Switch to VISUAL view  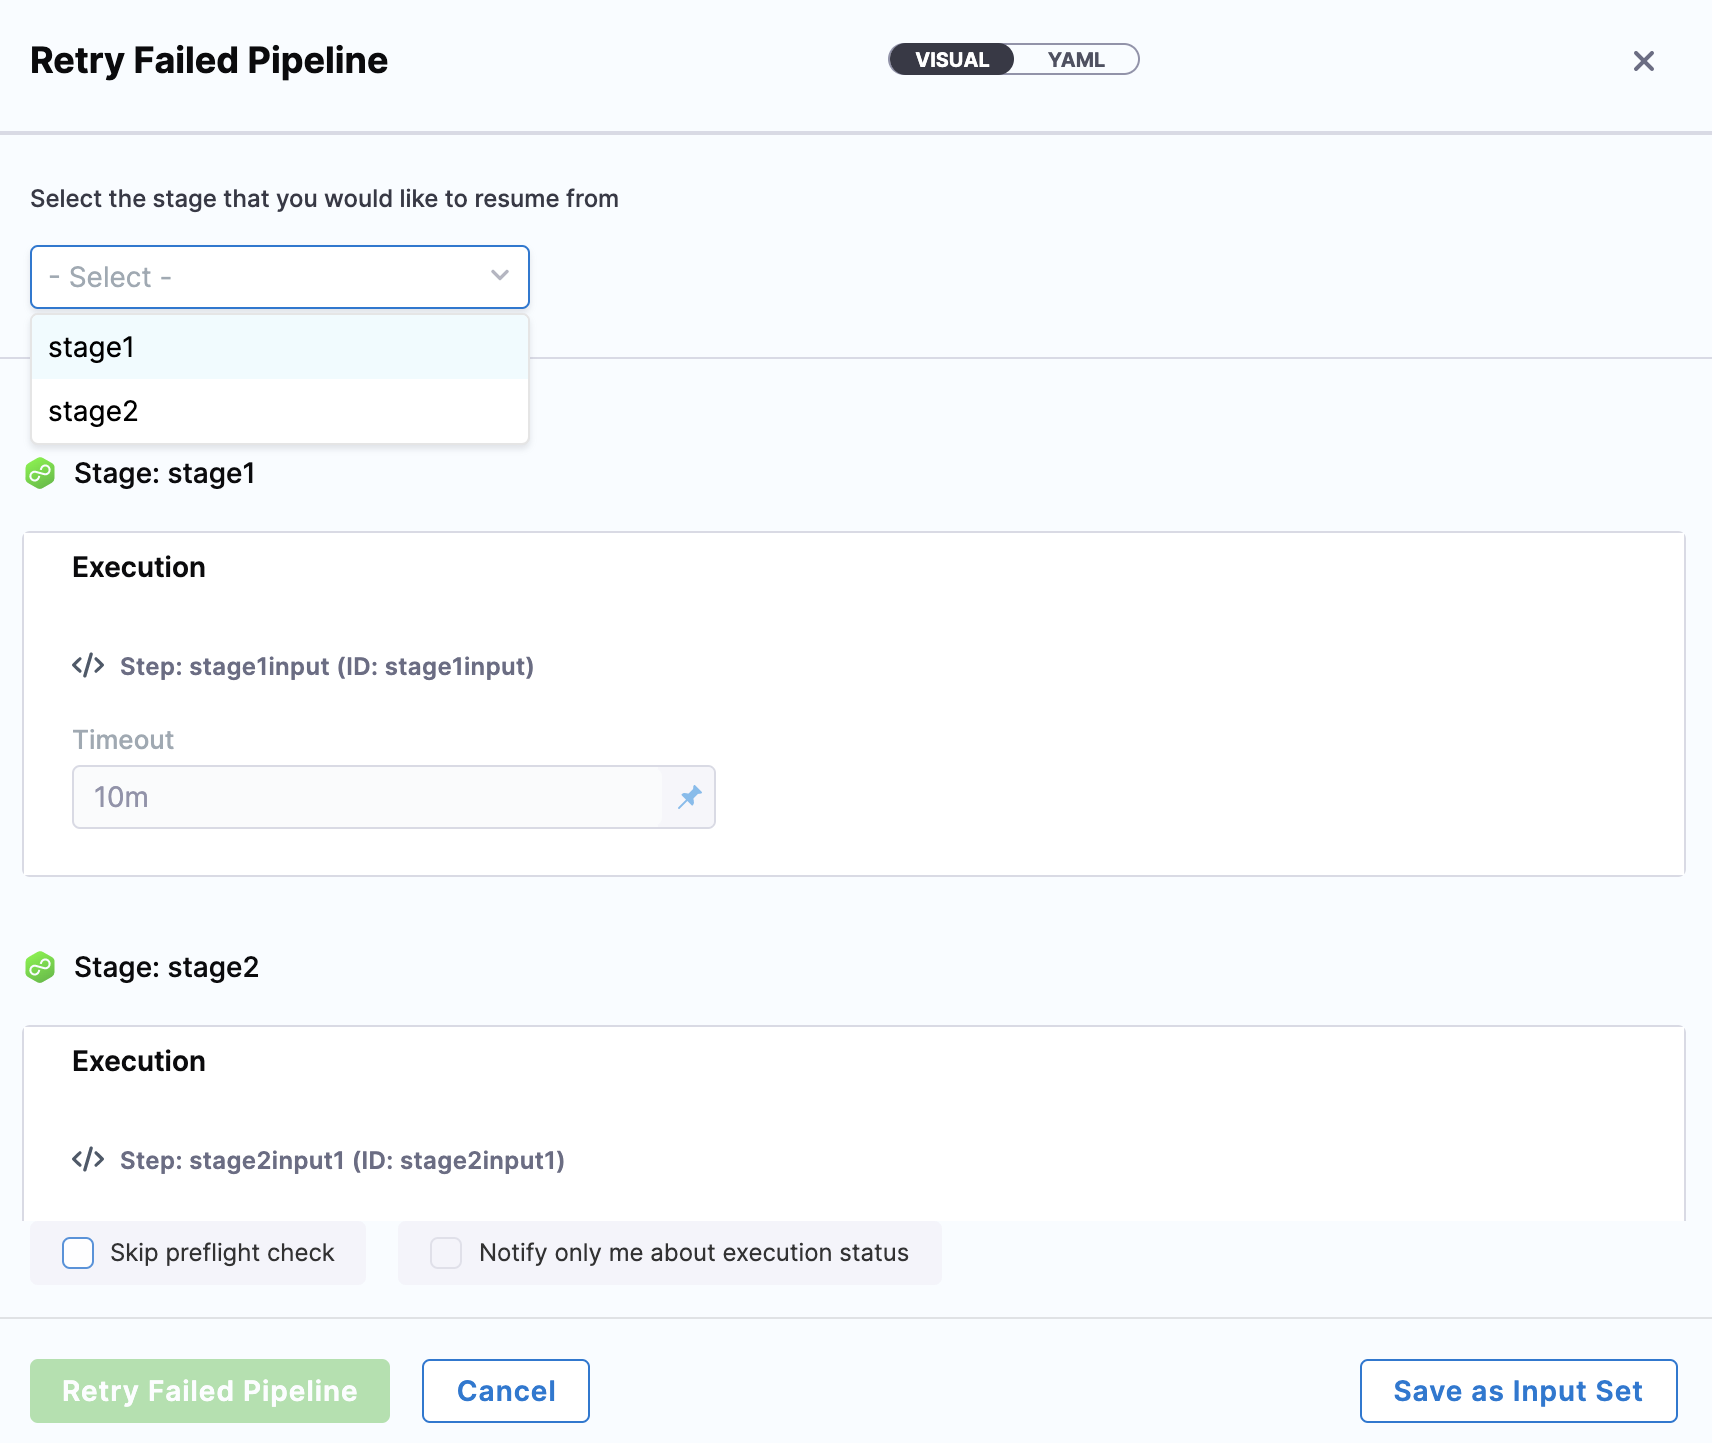point(952,60)
